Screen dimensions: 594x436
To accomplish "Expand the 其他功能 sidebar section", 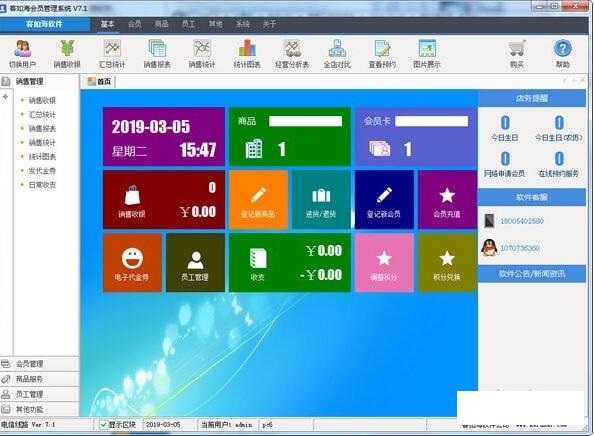I will [39, 409].
